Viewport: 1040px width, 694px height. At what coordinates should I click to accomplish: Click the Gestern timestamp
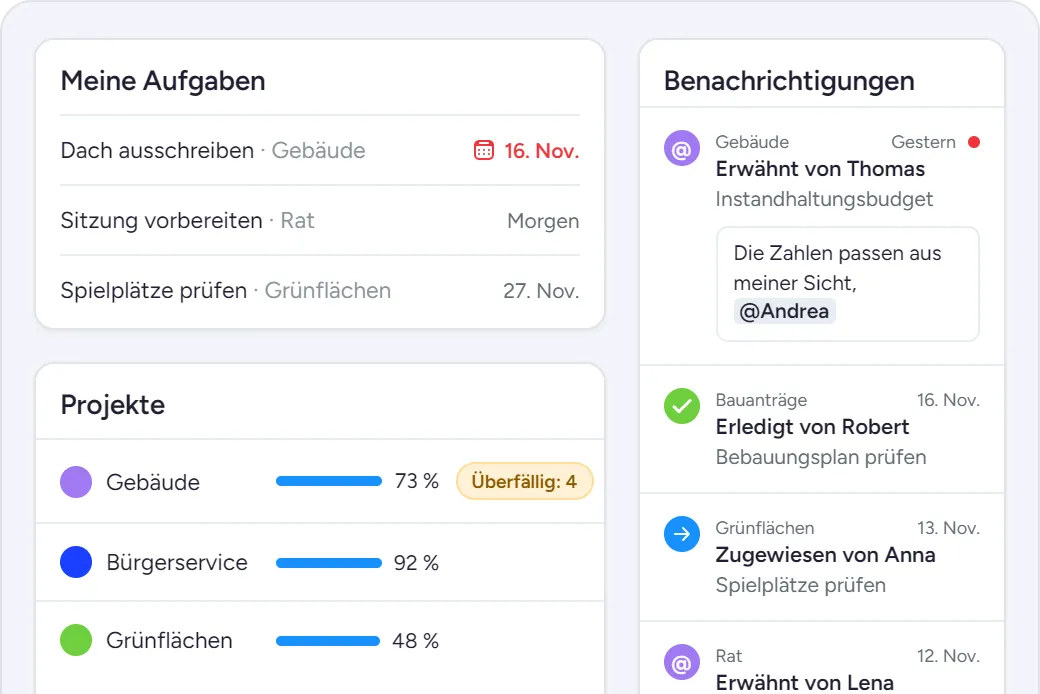(923, 142)
